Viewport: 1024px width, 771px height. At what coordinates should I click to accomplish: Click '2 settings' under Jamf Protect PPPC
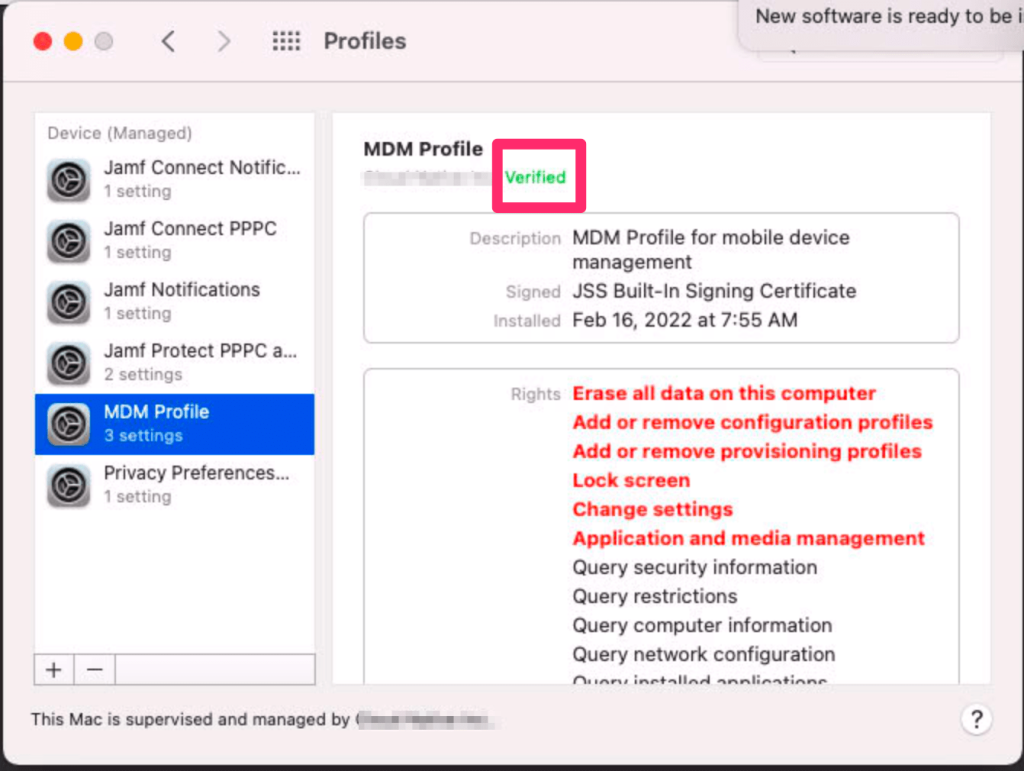tap(143, 374)
